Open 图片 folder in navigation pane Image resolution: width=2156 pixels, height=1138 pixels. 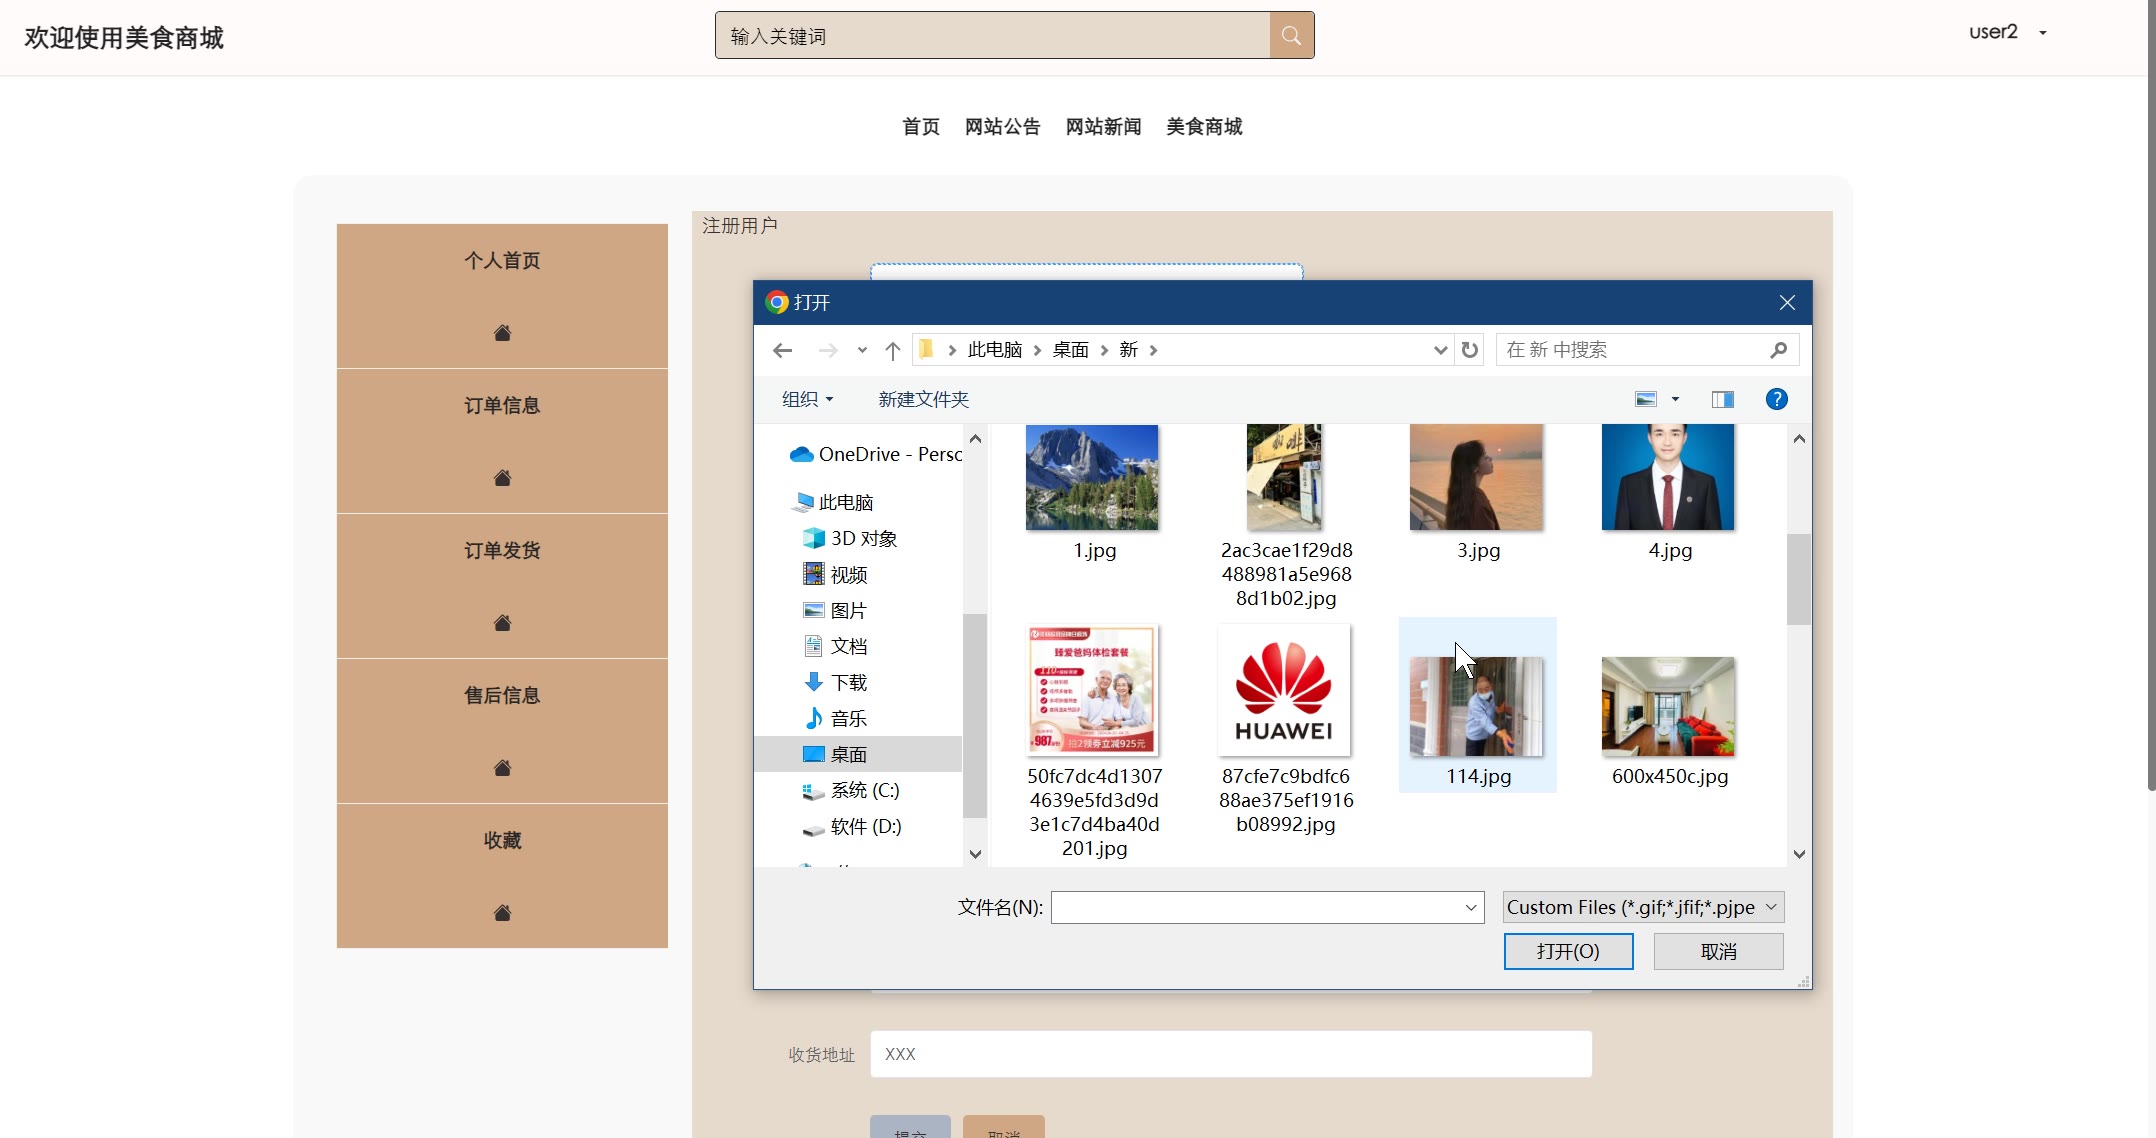click(x=835, y=610)
